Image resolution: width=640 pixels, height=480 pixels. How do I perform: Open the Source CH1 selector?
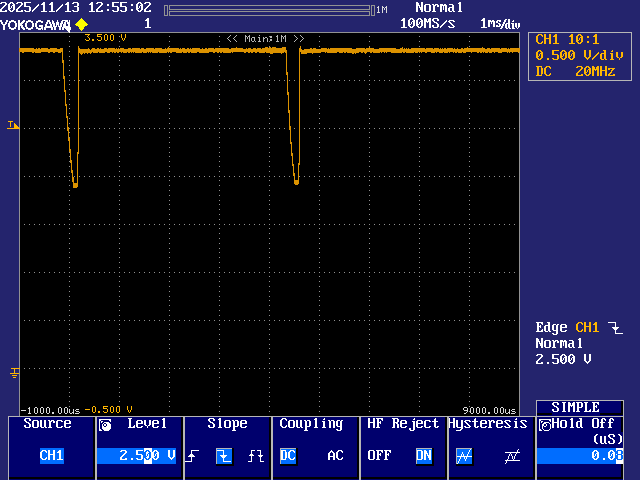(51, 456)
